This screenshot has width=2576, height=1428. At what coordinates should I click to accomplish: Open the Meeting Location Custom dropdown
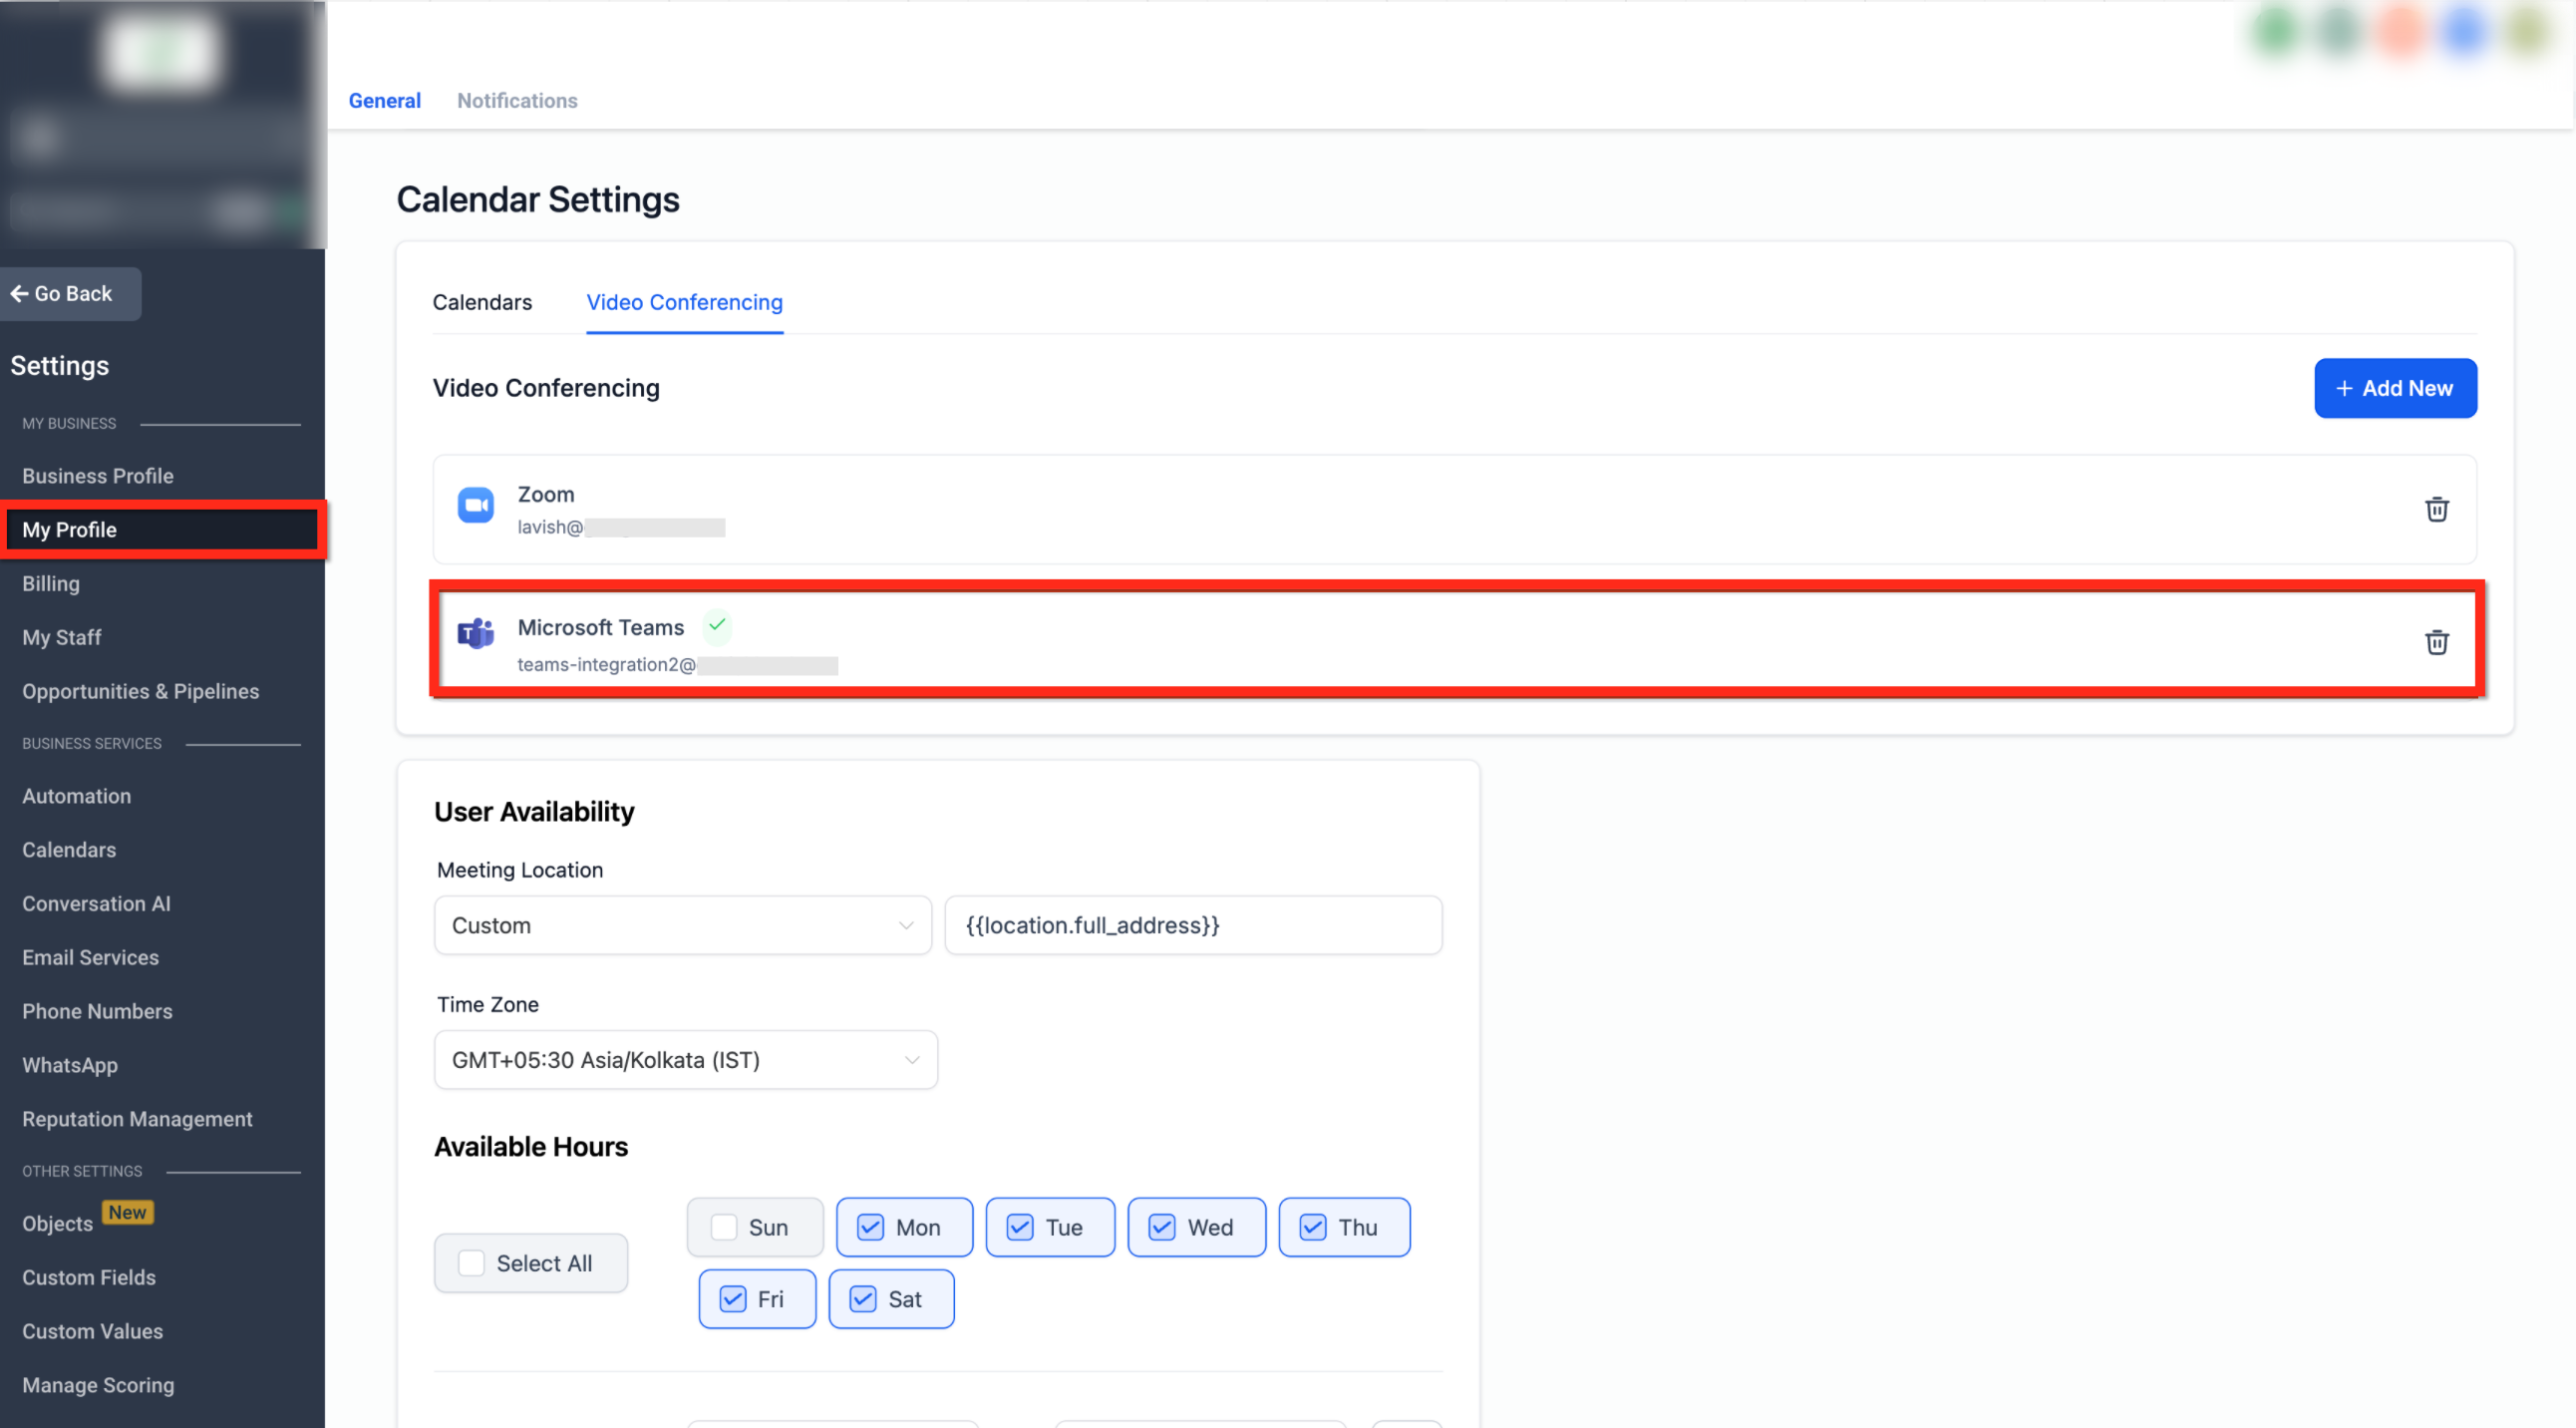tap(682, 925)
